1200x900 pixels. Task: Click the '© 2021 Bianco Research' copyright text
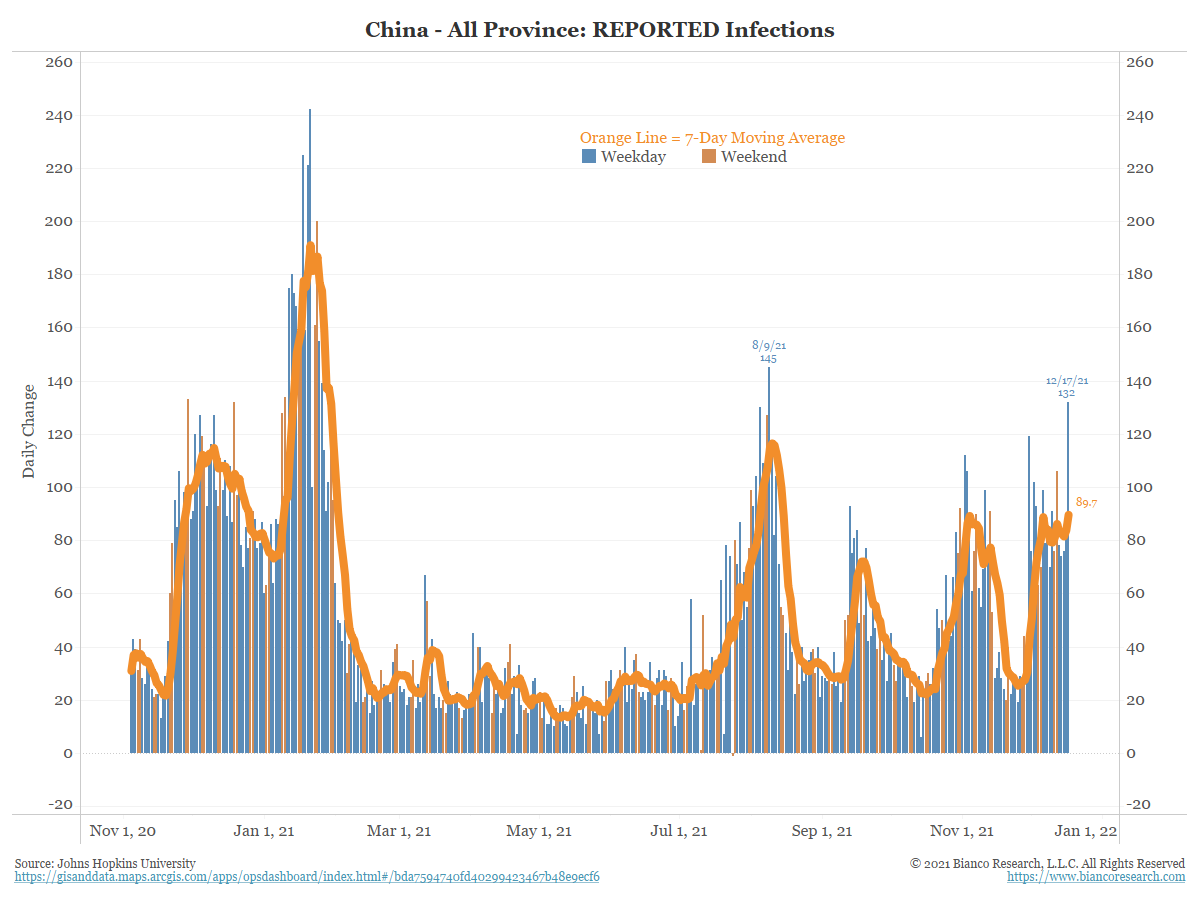[x=1048, y=863]
